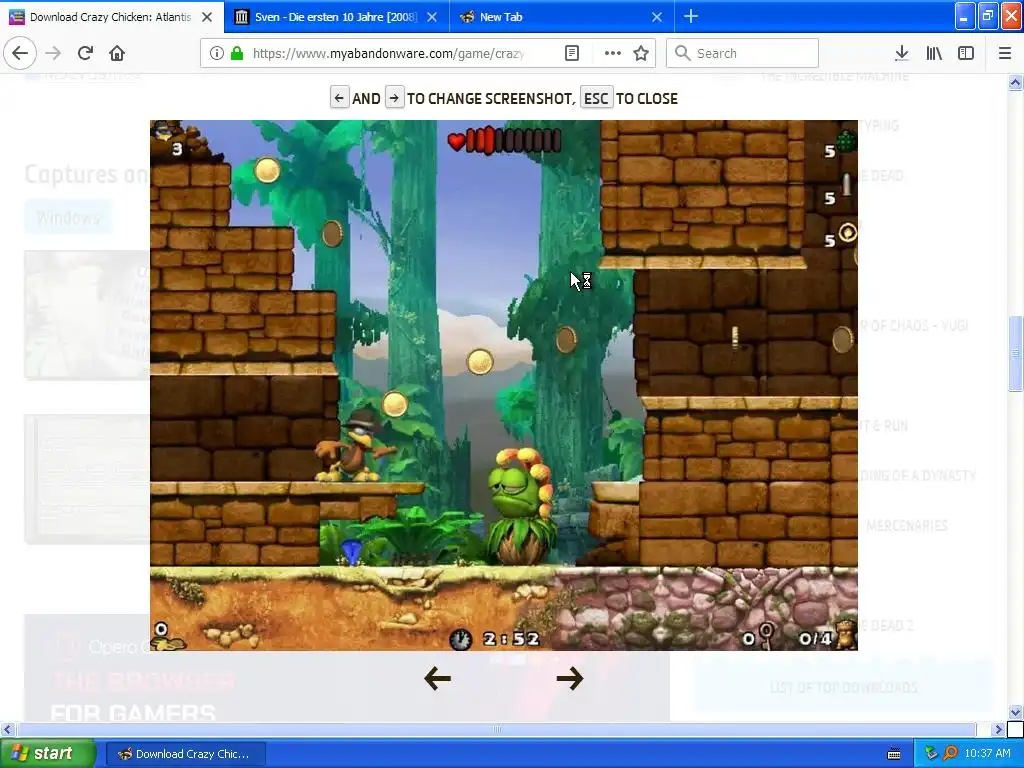Click the right arrow key hint
The height and width of the screenshot is (768, 1024).
[394, 99]
